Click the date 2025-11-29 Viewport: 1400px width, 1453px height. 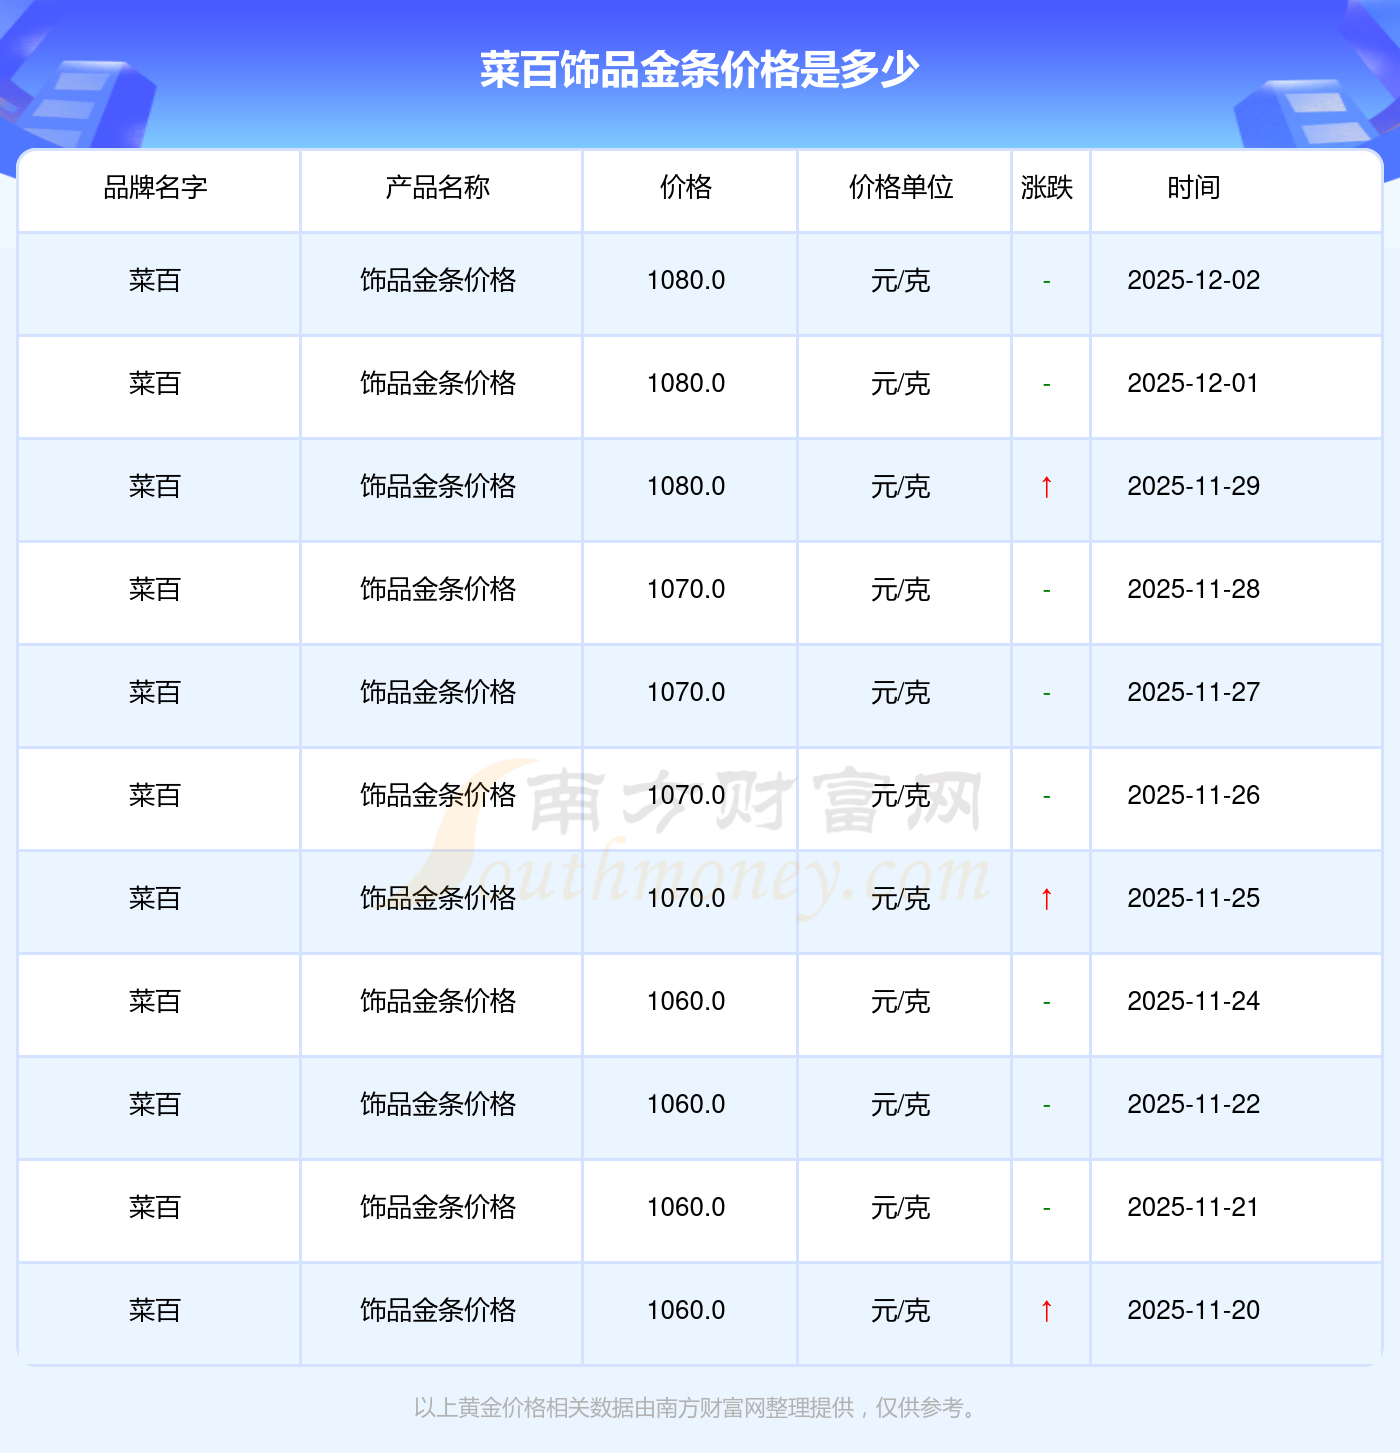click(x=1194, y=487)
